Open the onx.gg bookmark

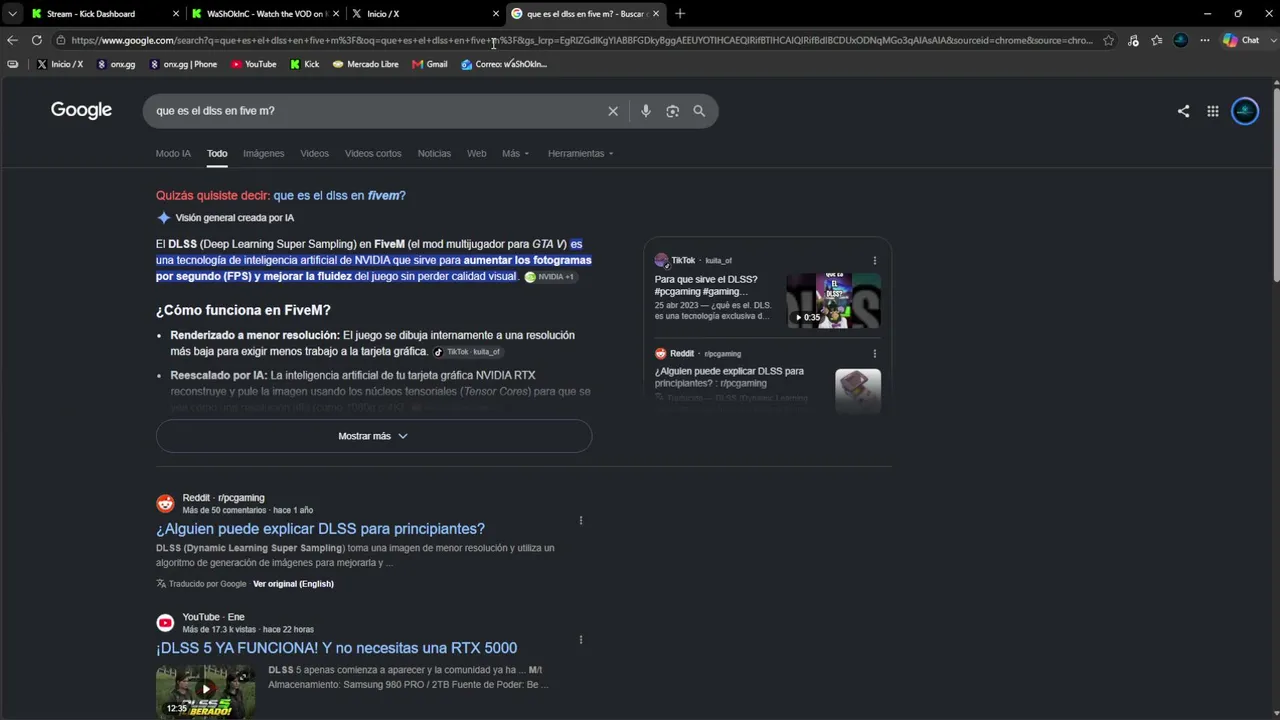tap(116, 64)
